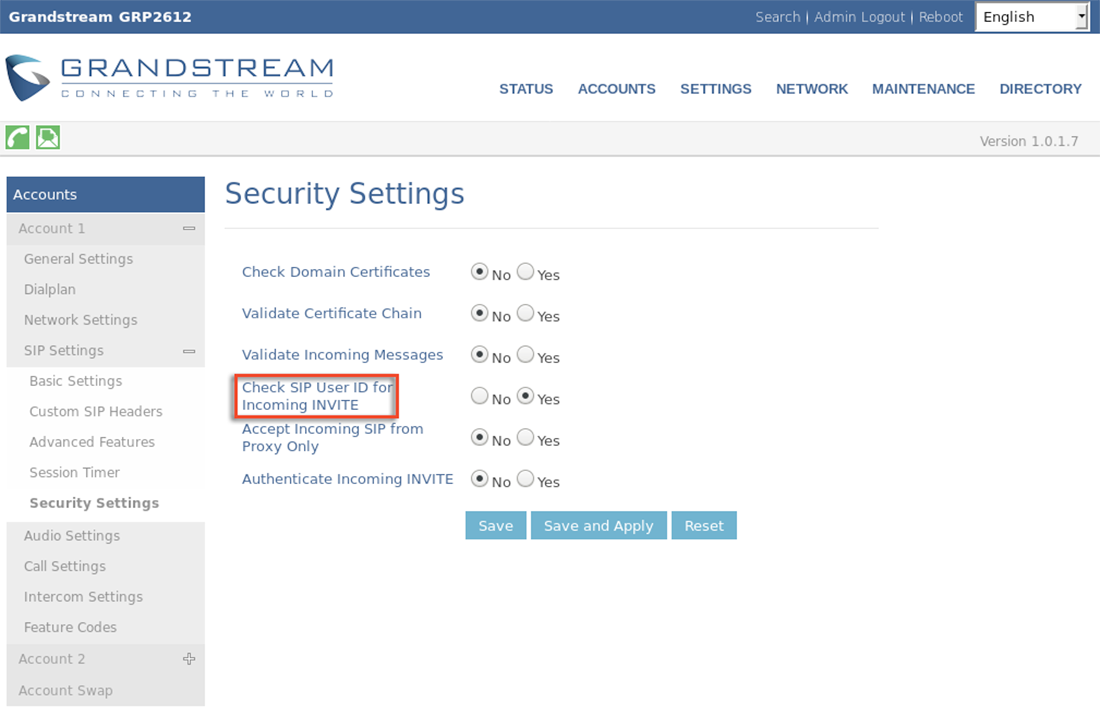Set Check Domain Certificates to Yes
The width and height of the screenshot is (1100, 716).
pyautogui.click(x=525, y=271)
